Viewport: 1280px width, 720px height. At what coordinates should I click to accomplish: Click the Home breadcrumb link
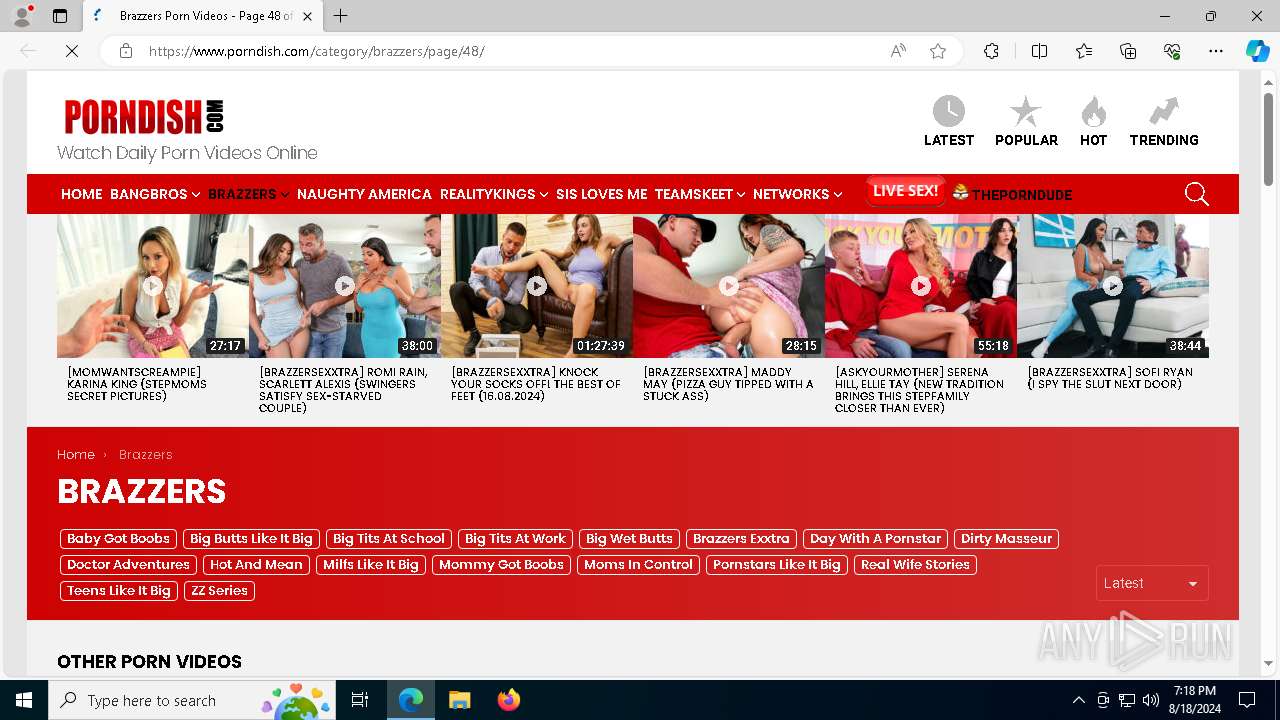(76, 454)
